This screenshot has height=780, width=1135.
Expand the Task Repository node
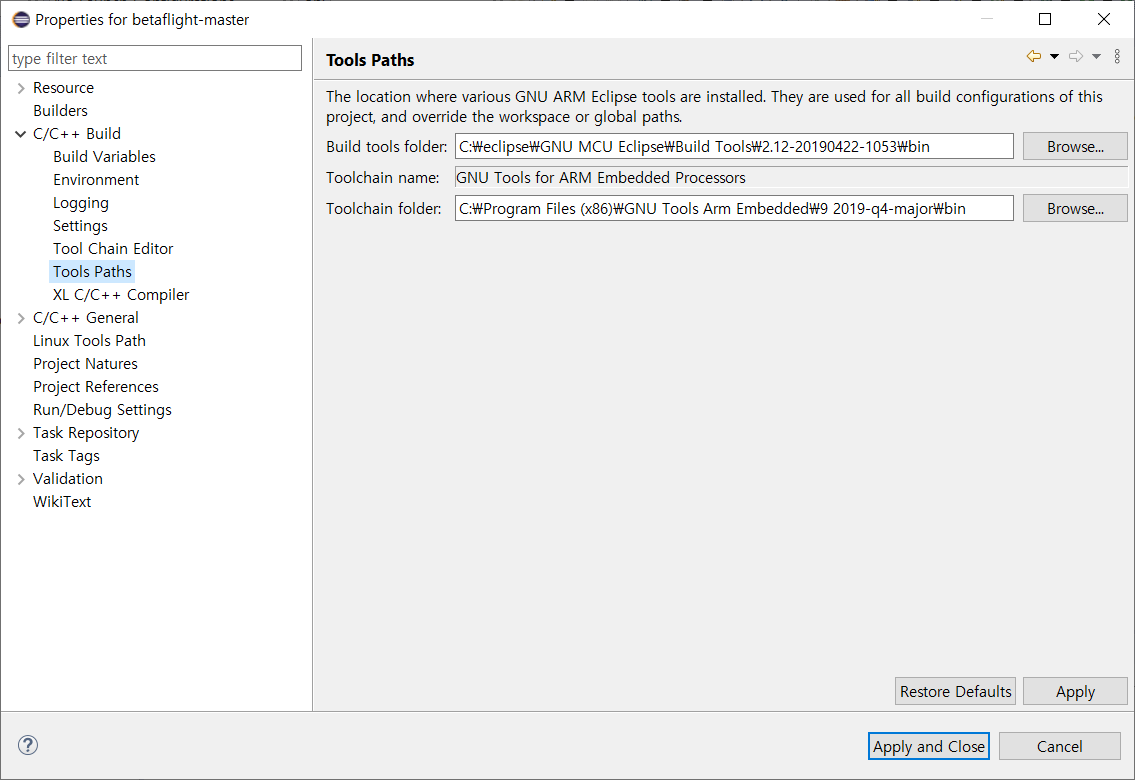(x=21, y=433)
